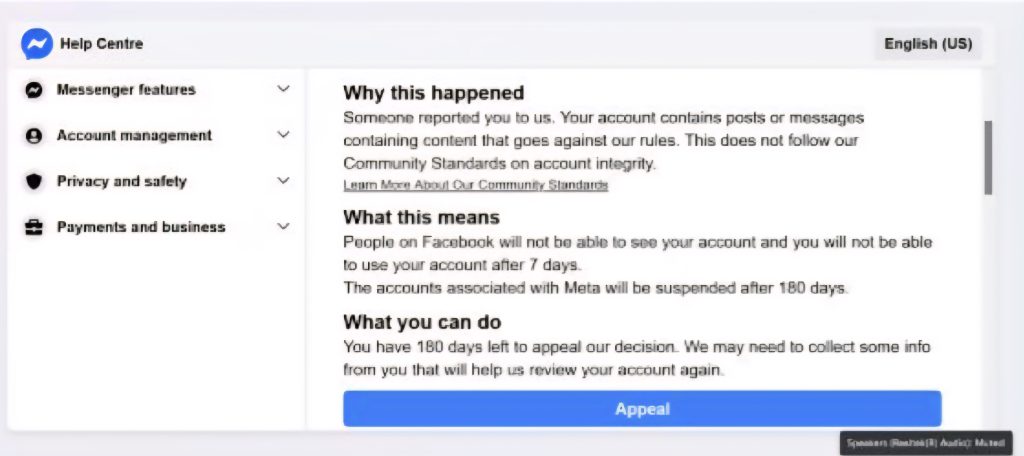Expand the Account management chevron
This screenshot has height=456, width=1024.
pos(283,135)
